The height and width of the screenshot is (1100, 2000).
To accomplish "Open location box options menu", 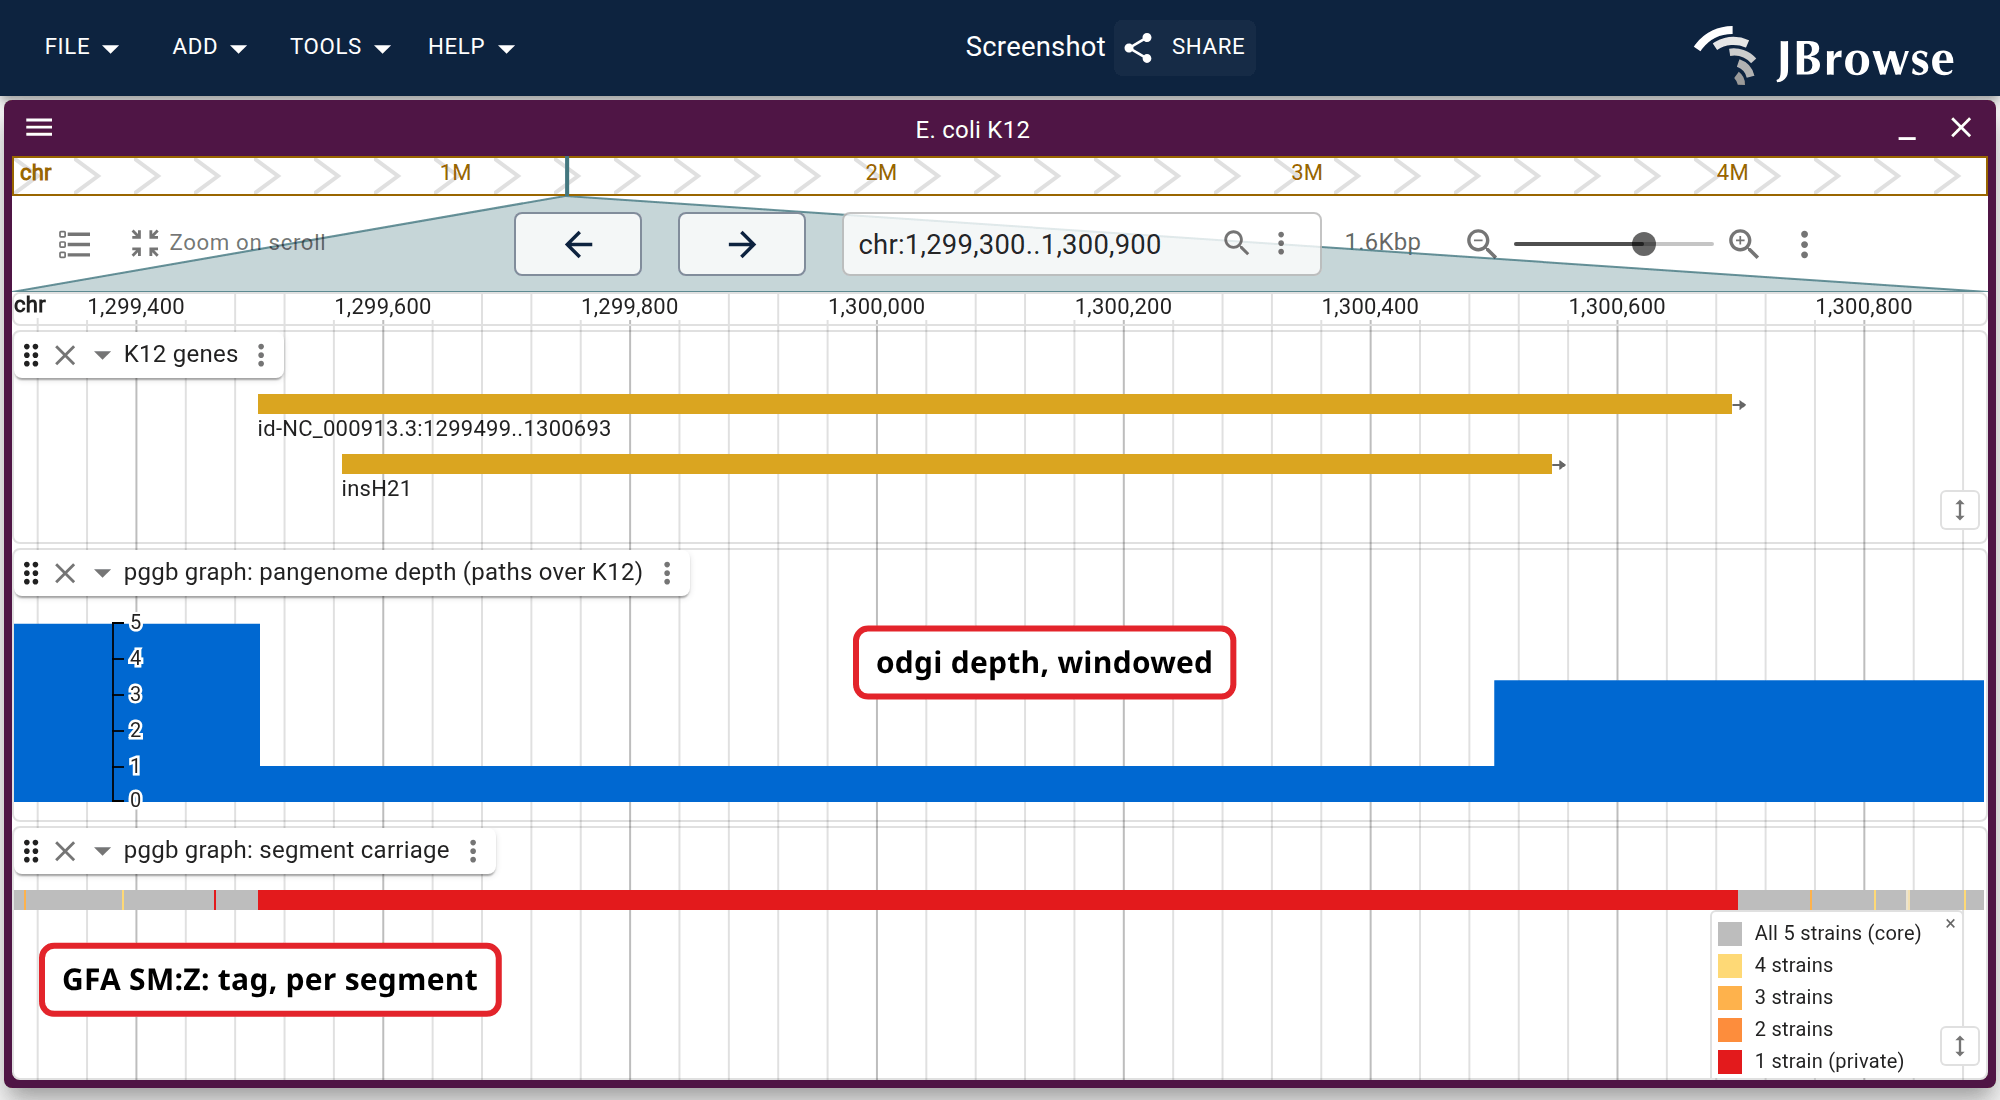I will pos(1281,243).
